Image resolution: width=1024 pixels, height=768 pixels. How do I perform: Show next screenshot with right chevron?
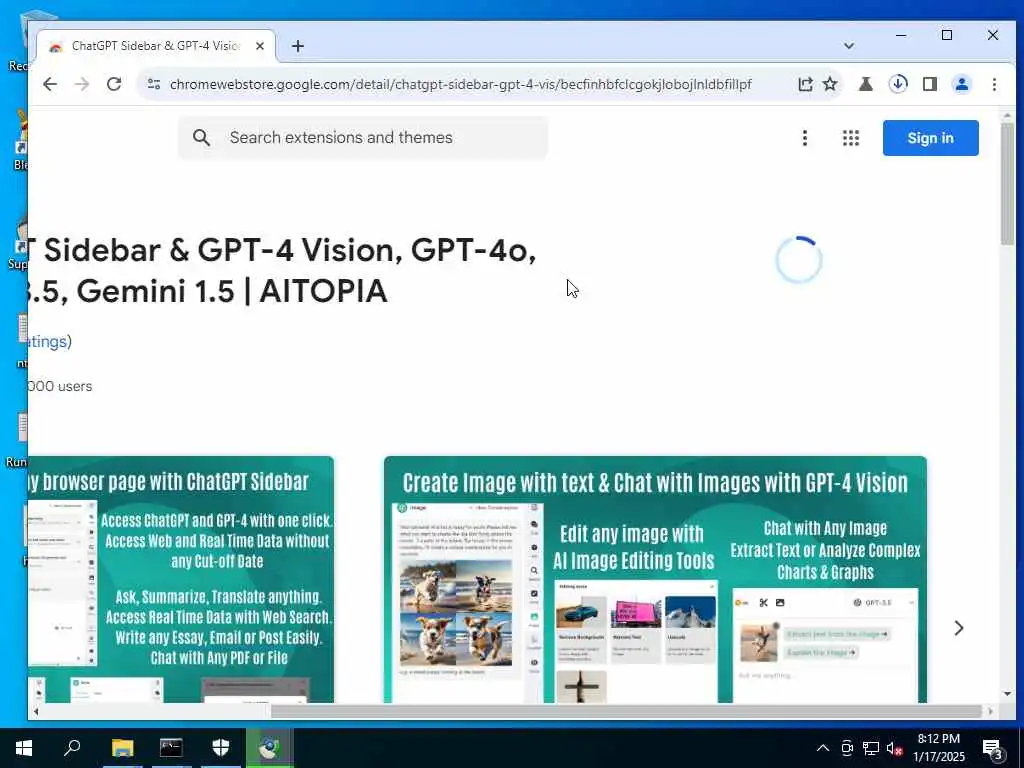point(958,628)
